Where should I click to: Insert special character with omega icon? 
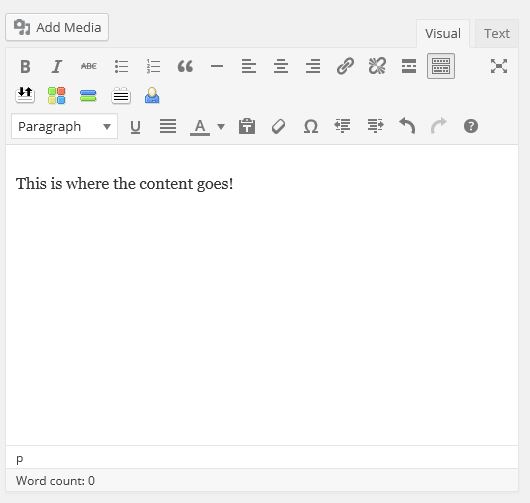pos(311,127)
